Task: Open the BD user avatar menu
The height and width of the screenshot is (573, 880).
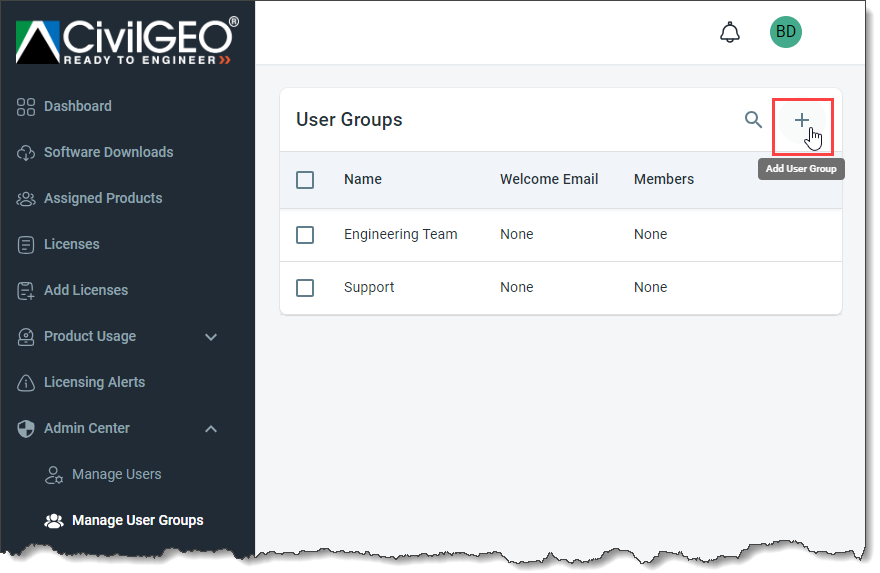Action: 786,32
